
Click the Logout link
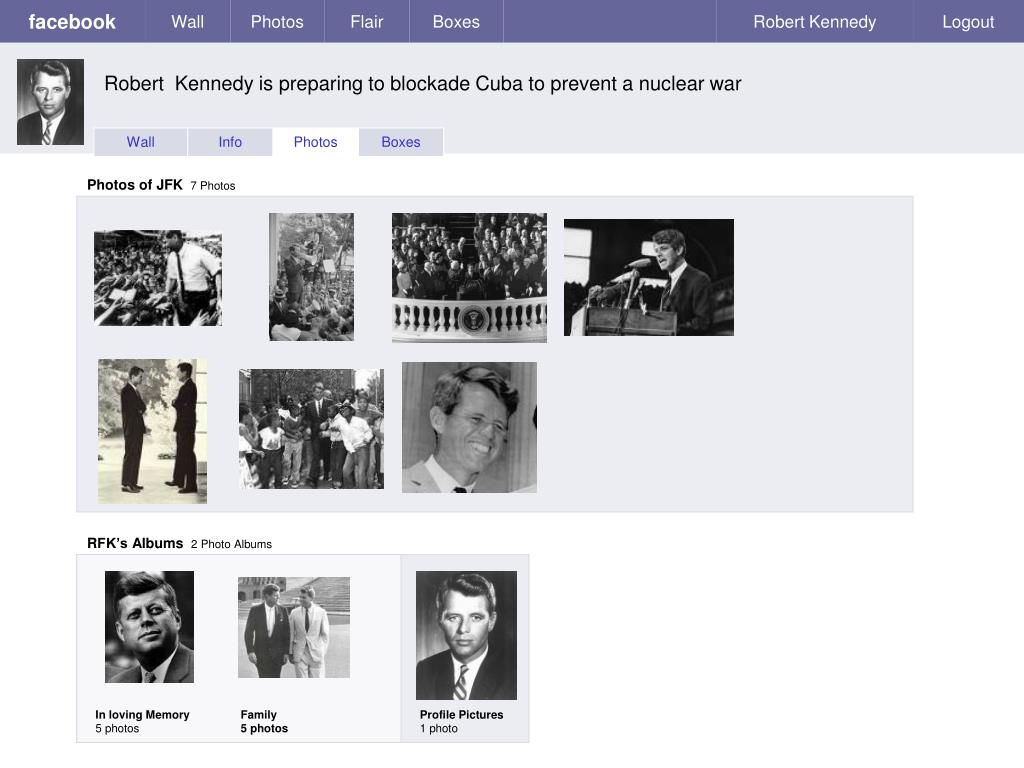coord(968,22)
